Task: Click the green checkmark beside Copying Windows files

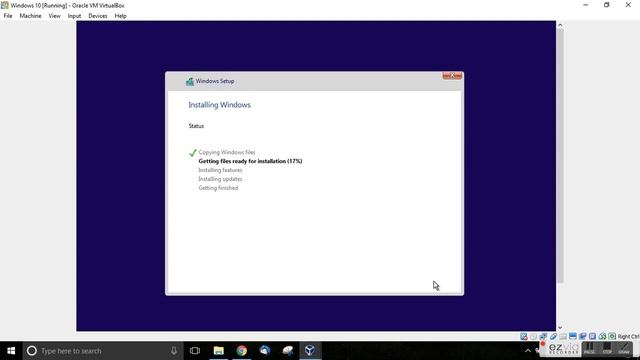Action: pyautogui.click(x=192, y=153)
